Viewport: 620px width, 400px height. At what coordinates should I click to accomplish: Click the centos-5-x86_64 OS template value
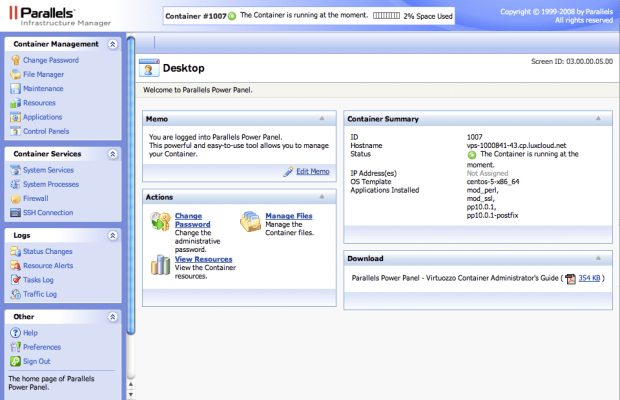click(x=493, y=182)
